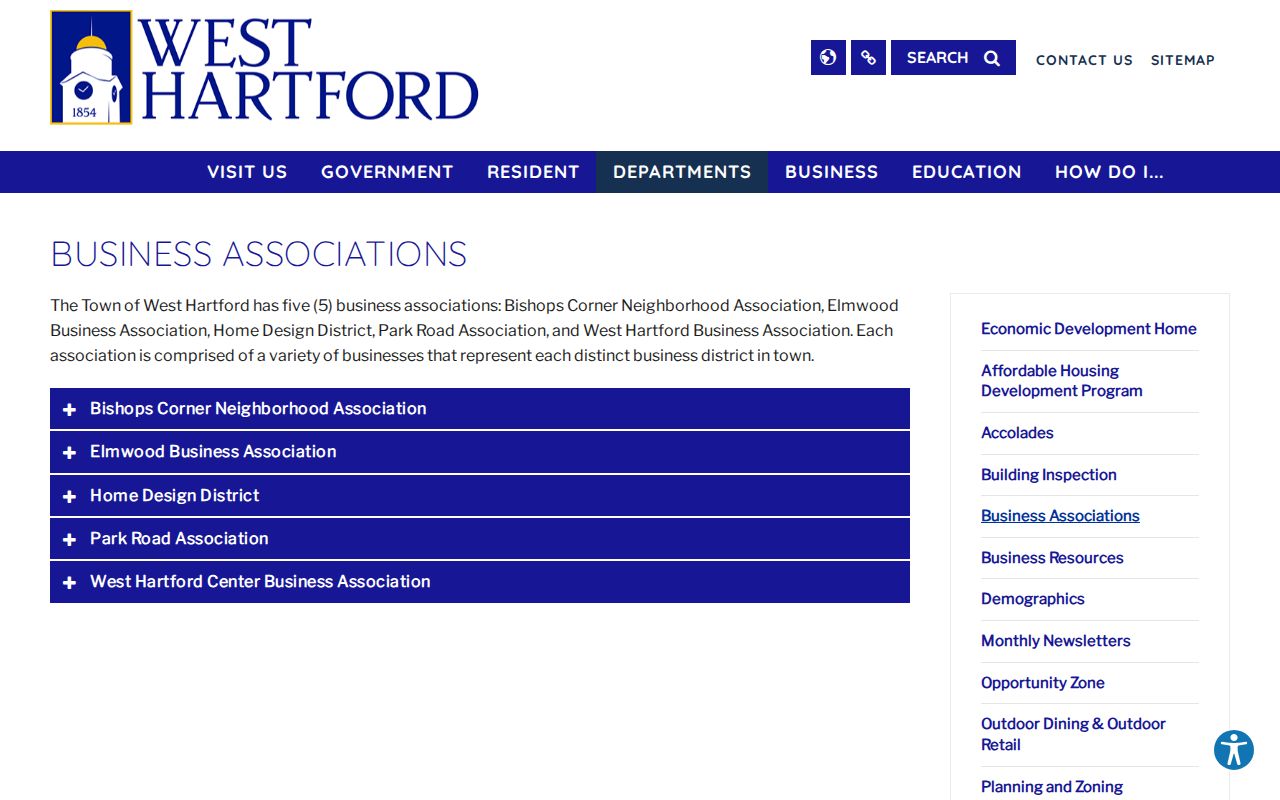This screenshot has height=800, width=1280.
Task: Open Building Inspection sidebar link
Action: click(1048, 475)
